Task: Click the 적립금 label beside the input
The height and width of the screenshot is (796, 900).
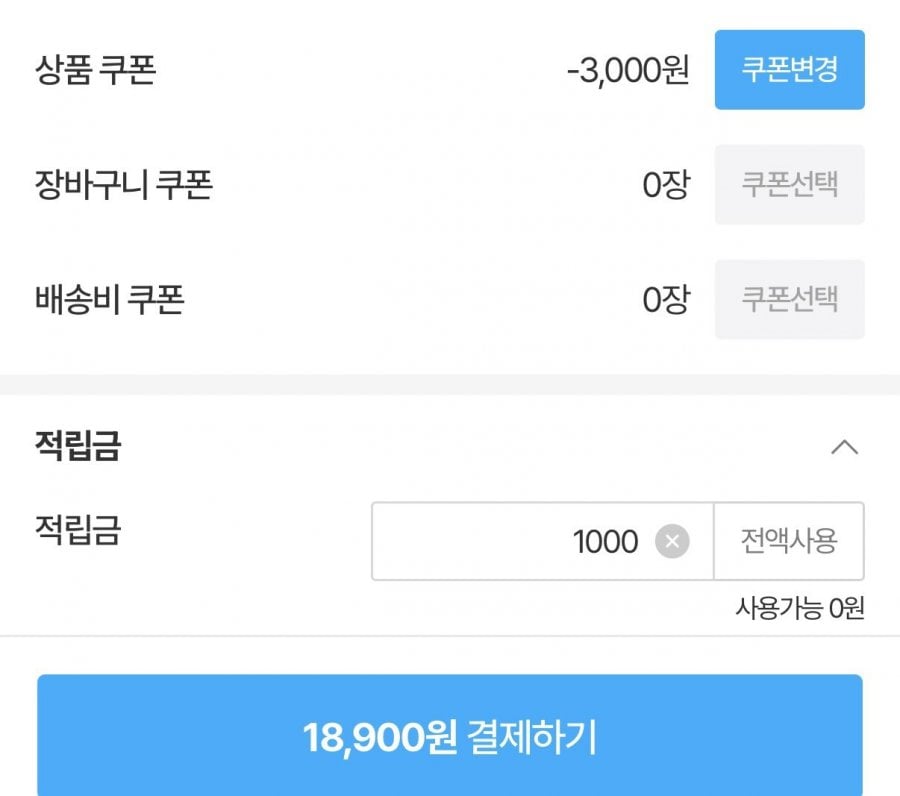Action: pyautogui.click(x=78, y=530)
